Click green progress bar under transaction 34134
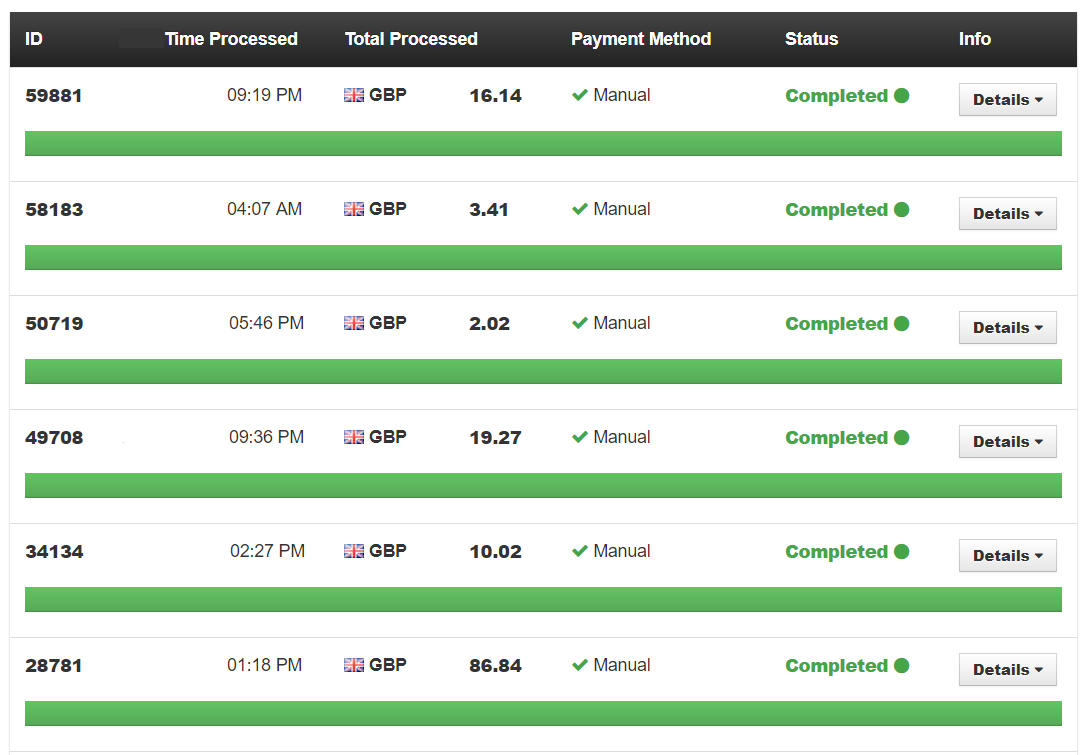Viewport: 1084px width, 755px height. point(543,599)
